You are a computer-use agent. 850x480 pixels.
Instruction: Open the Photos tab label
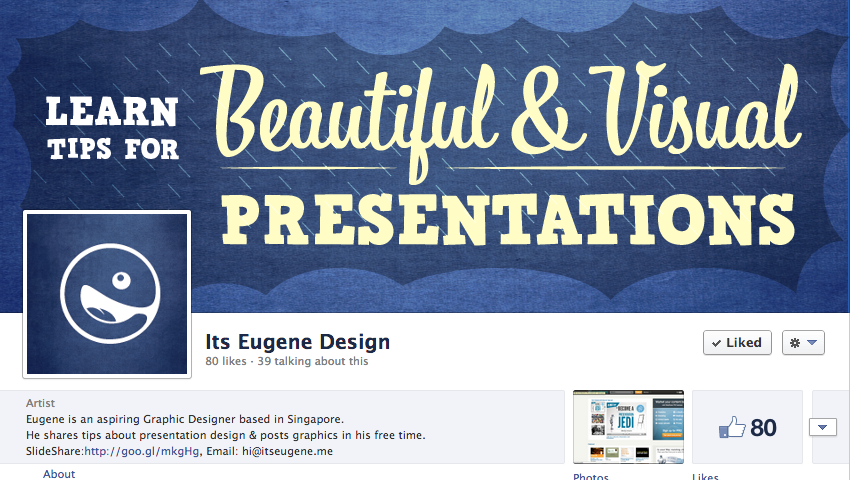tap(590, 476)
